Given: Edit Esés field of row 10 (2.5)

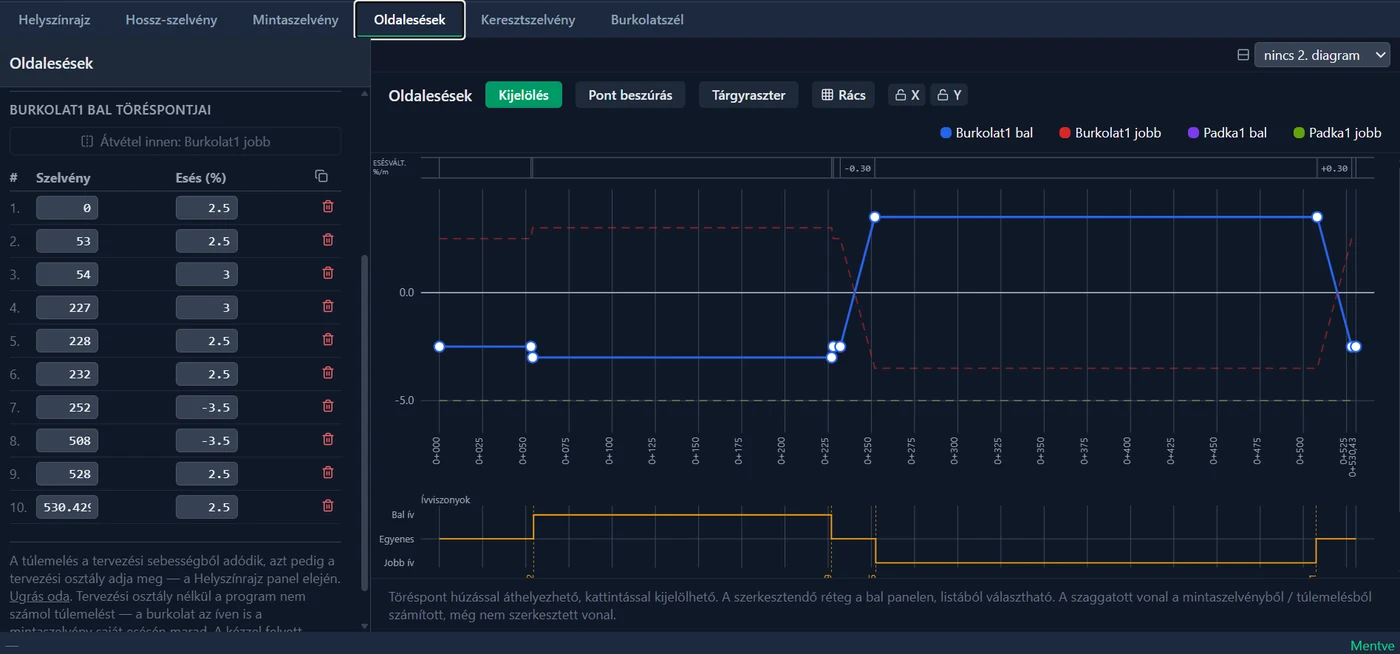Looking at the screenshot, I should coord(207,507).
